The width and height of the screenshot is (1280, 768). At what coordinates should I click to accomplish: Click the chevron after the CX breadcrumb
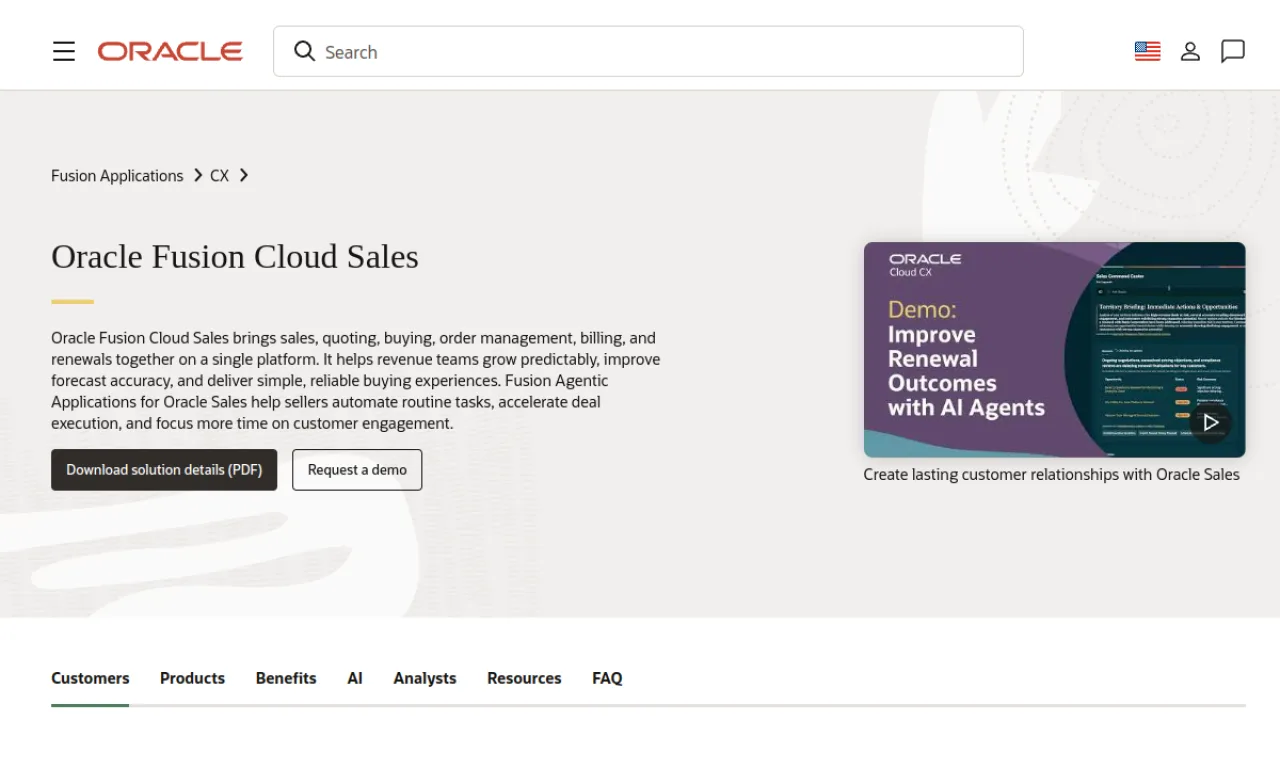[x=244, y=176]
